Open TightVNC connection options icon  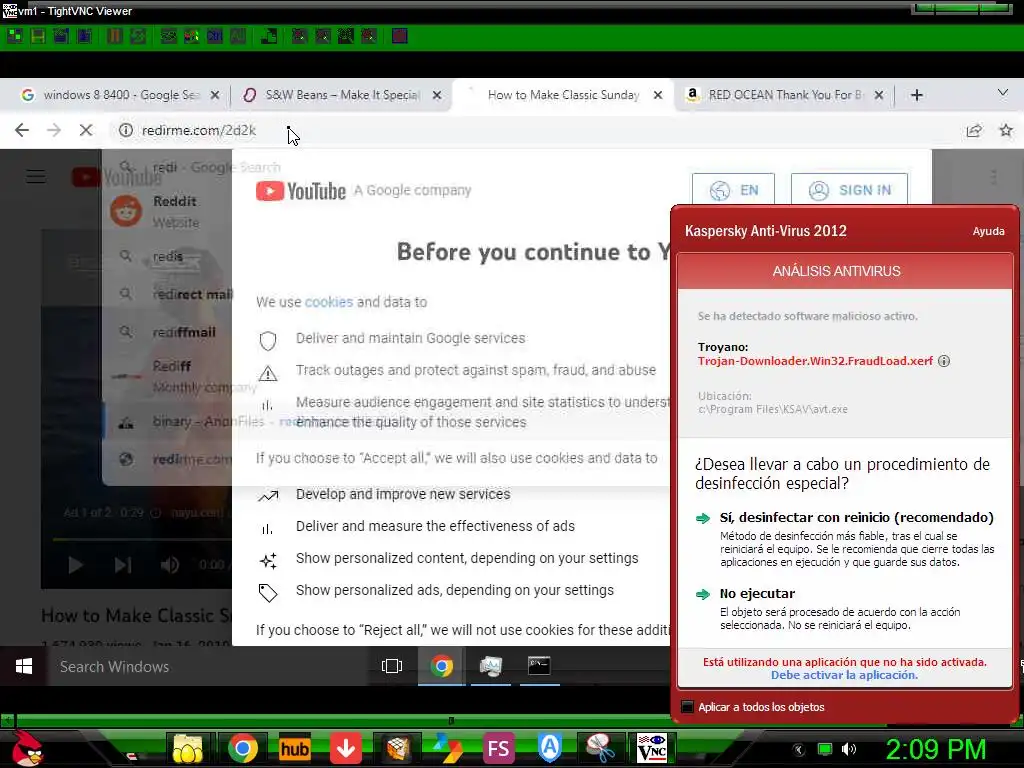61,36
